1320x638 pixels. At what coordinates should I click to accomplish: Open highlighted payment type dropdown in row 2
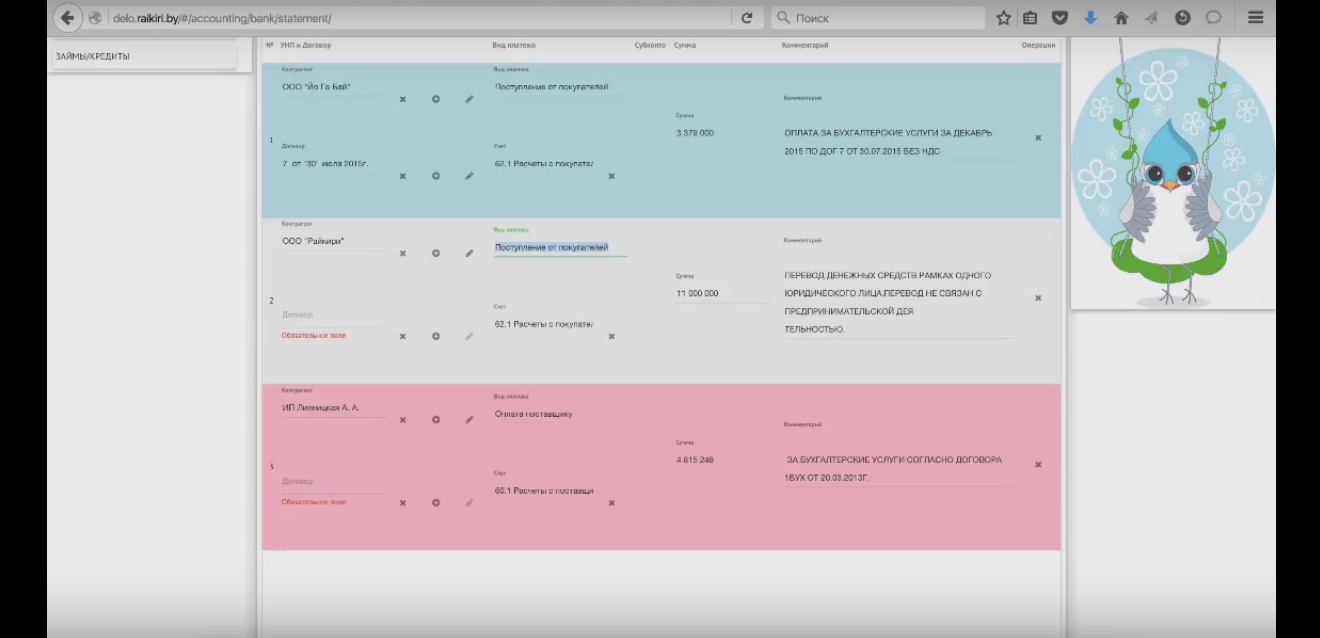pos(560,247)
